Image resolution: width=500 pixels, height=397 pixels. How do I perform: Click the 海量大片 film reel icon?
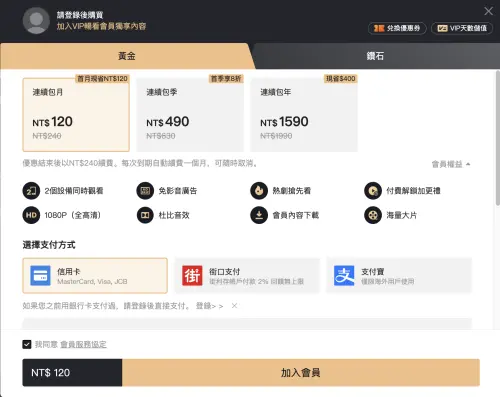pos(373,215)
